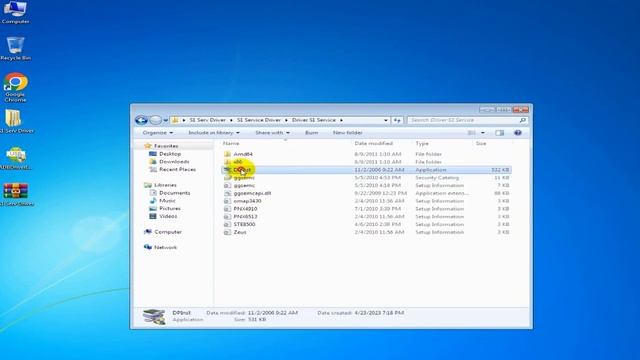Sort by the Type column header

click(x=422, y=143)
